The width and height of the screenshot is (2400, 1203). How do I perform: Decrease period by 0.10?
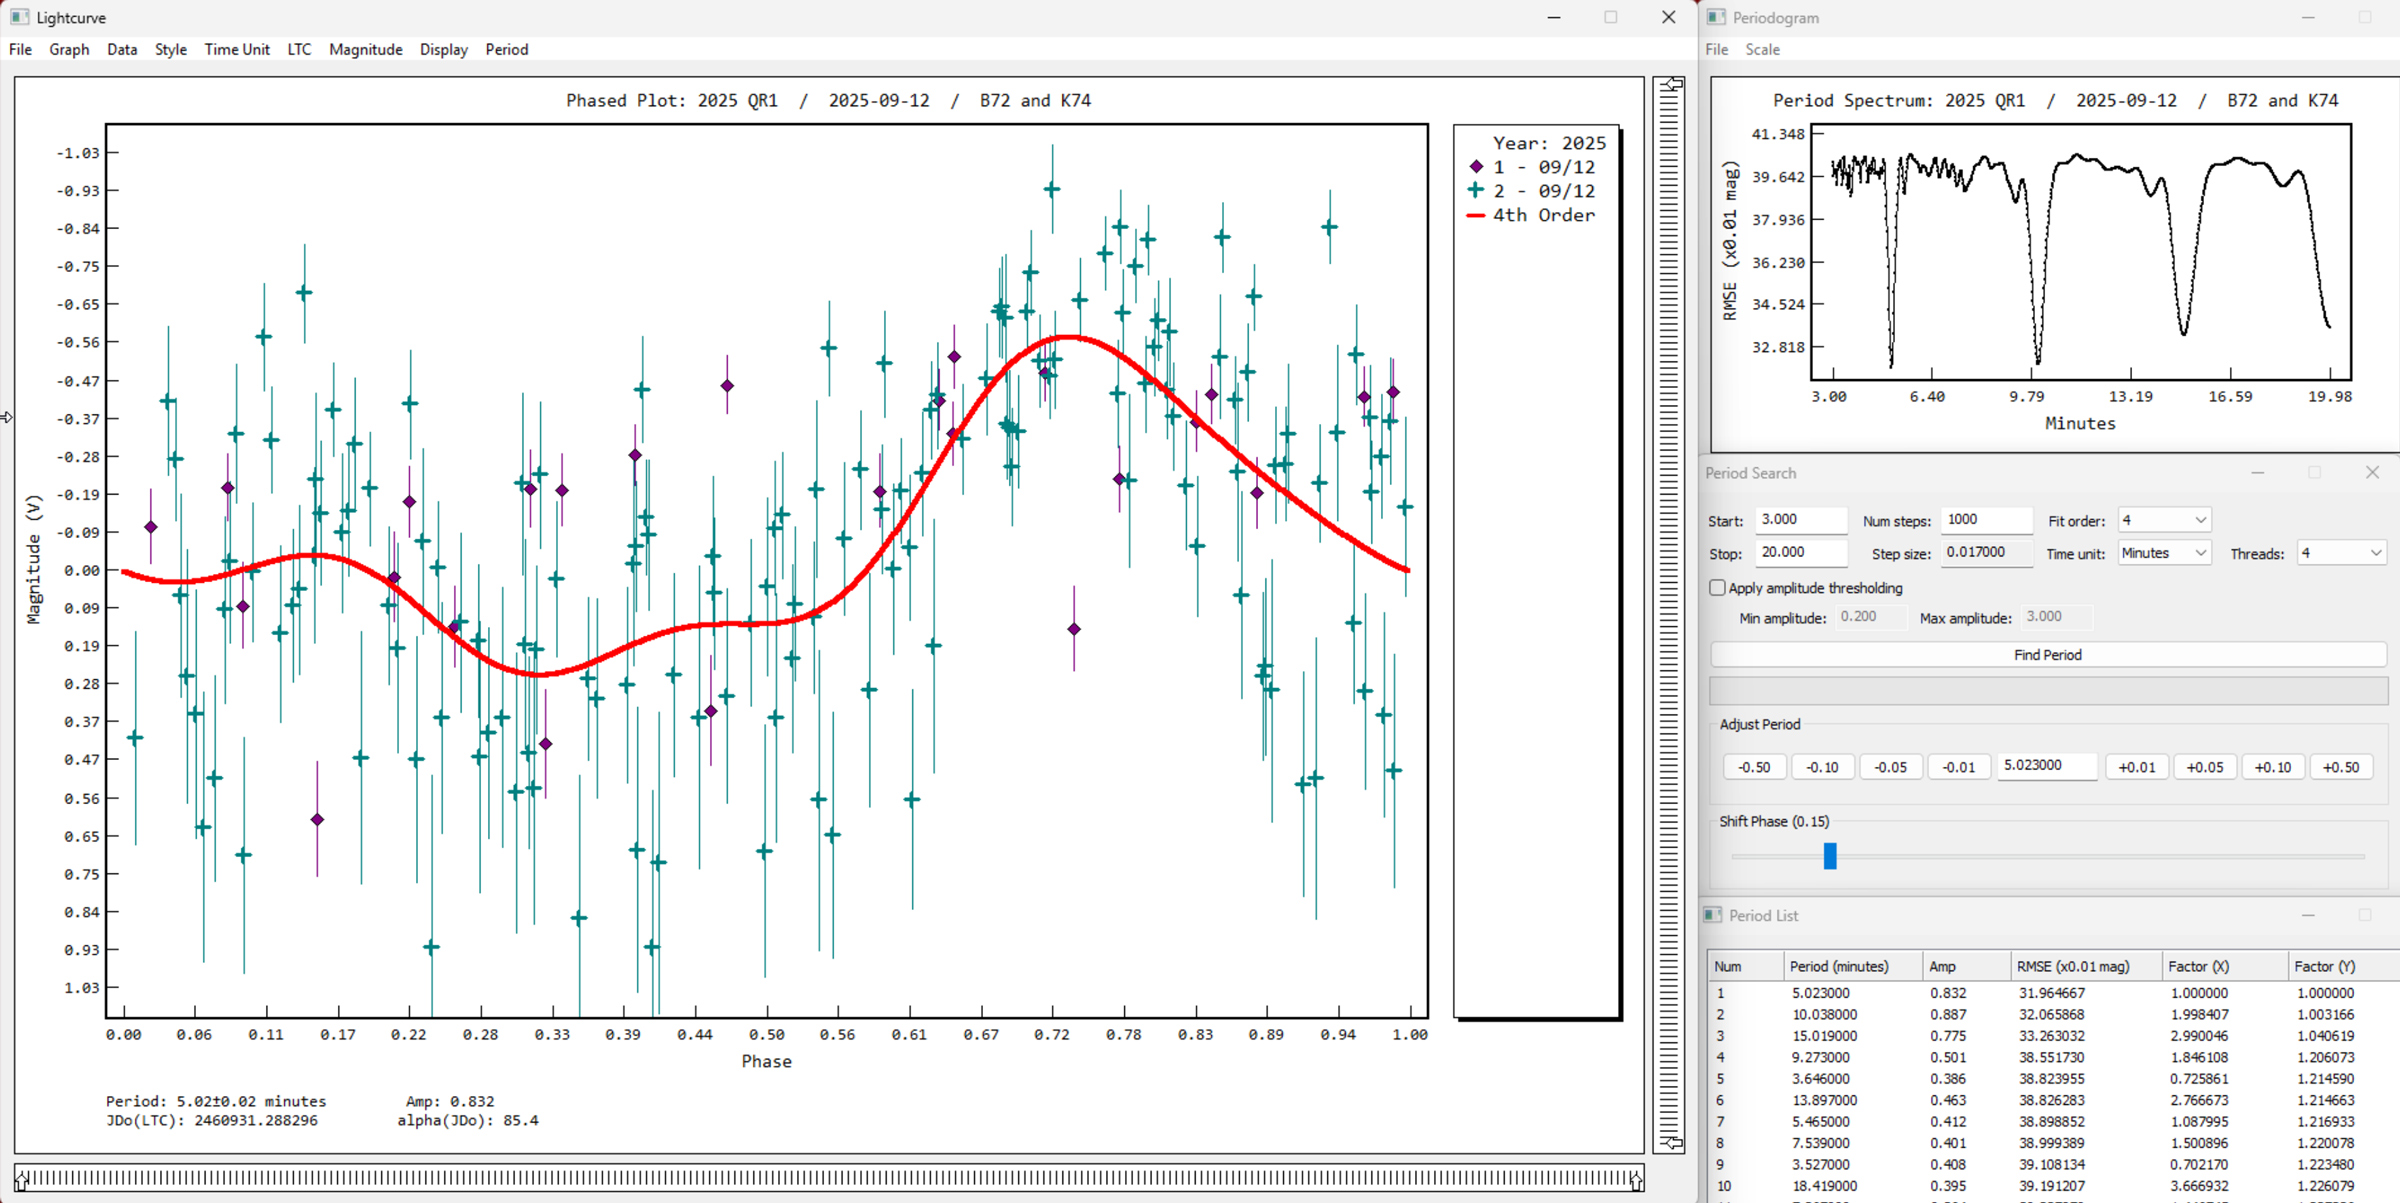coord(1822,767)
